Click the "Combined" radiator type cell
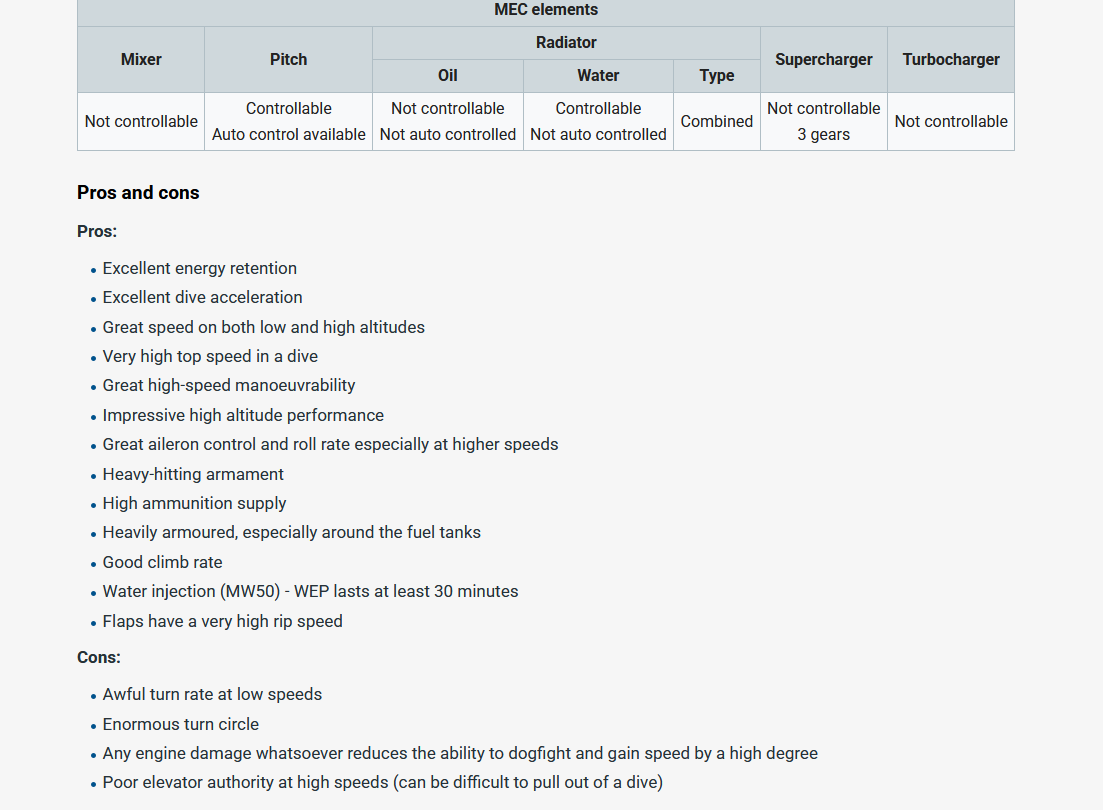The width and height of the screenshot is (1103, 810). 716,121
